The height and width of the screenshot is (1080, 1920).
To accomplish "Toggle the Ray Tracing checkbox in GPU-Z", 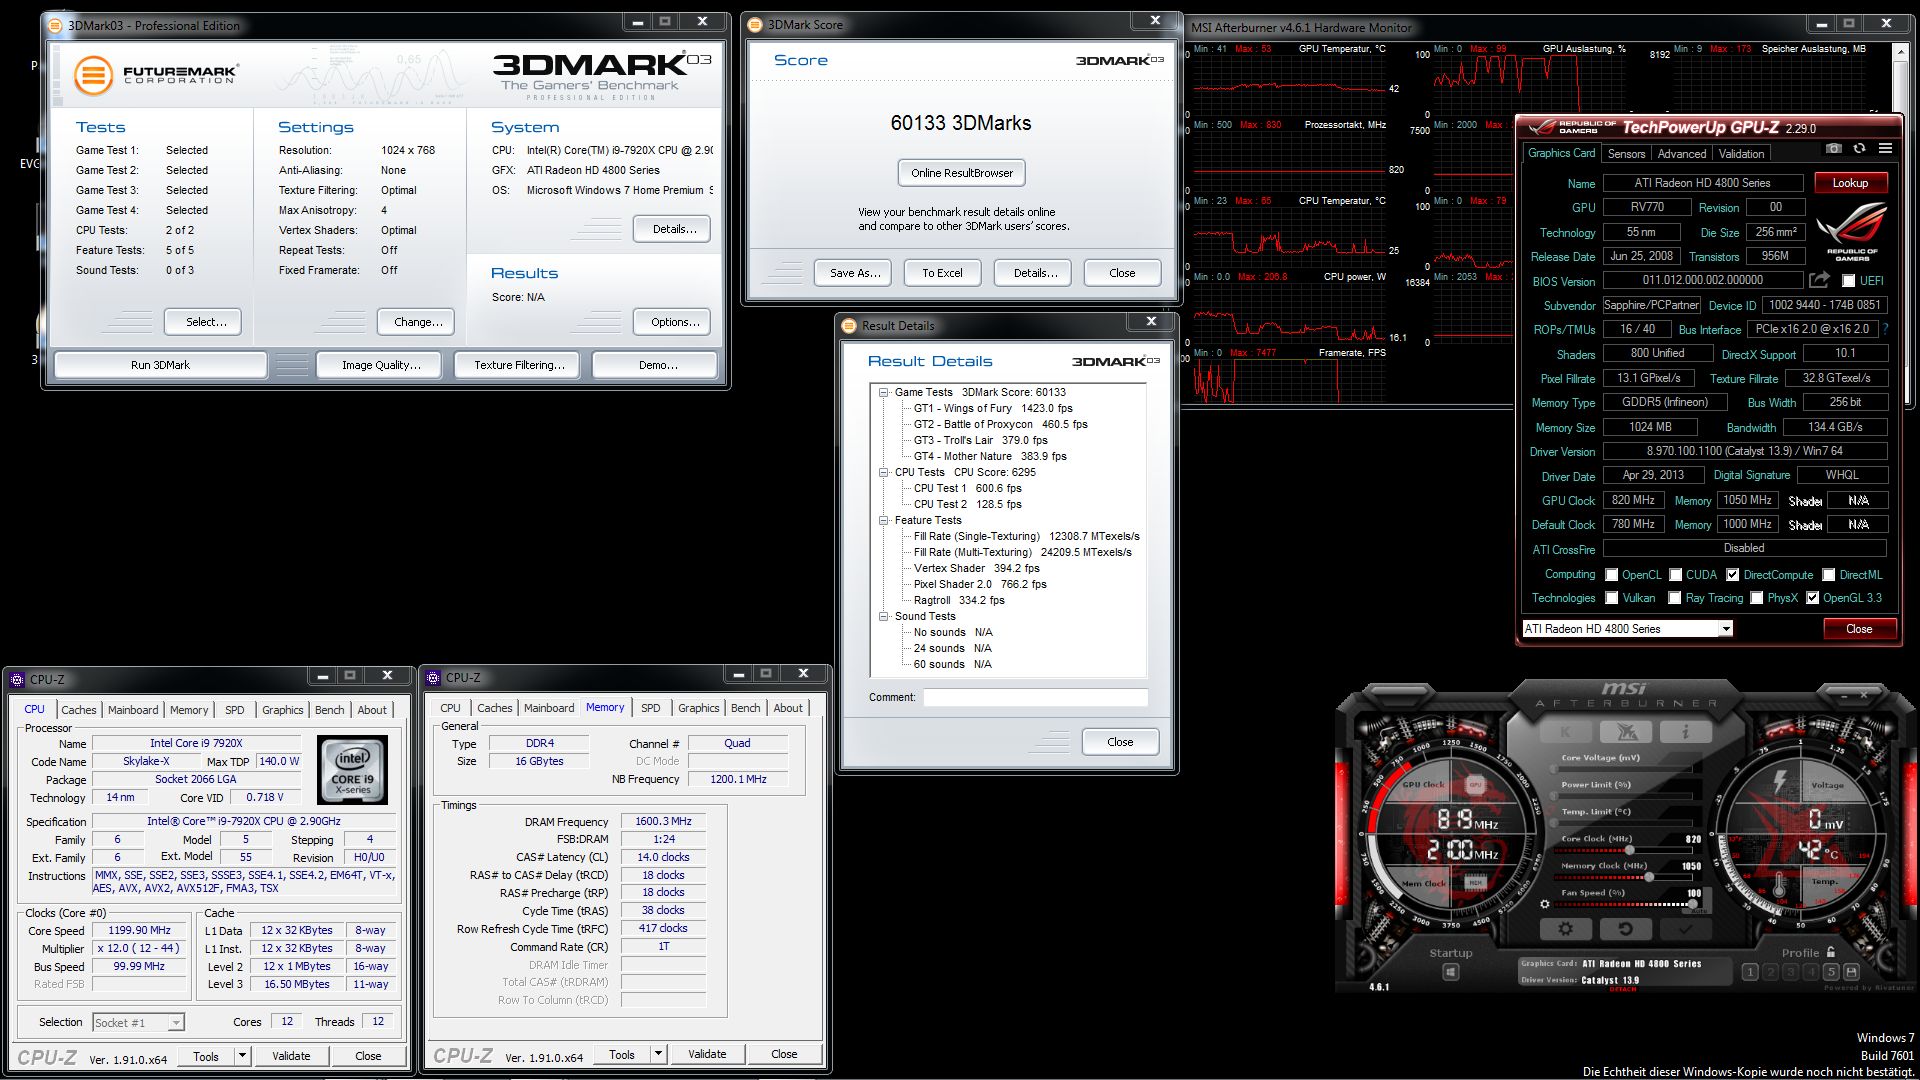I will point(1674,598).
